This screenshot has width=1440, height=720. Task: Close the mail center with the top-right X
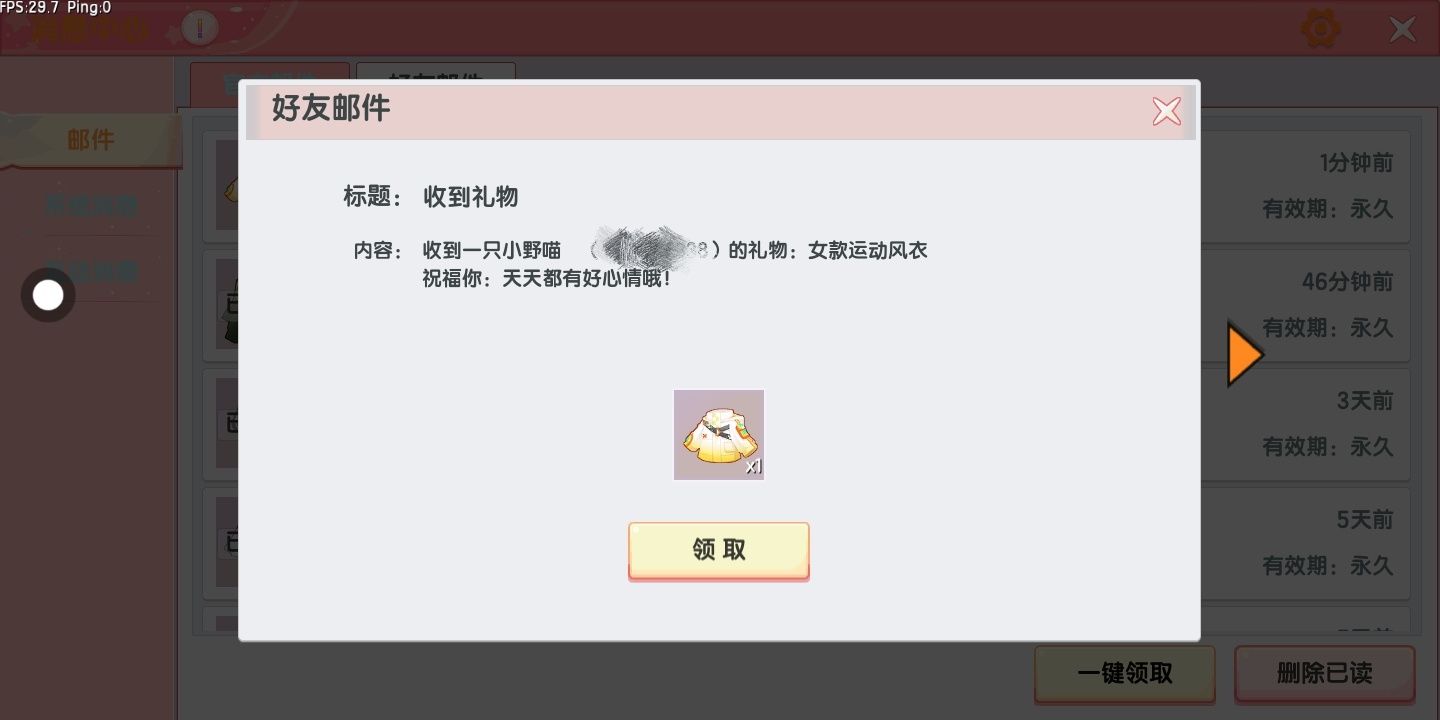tap(1402, 29)
